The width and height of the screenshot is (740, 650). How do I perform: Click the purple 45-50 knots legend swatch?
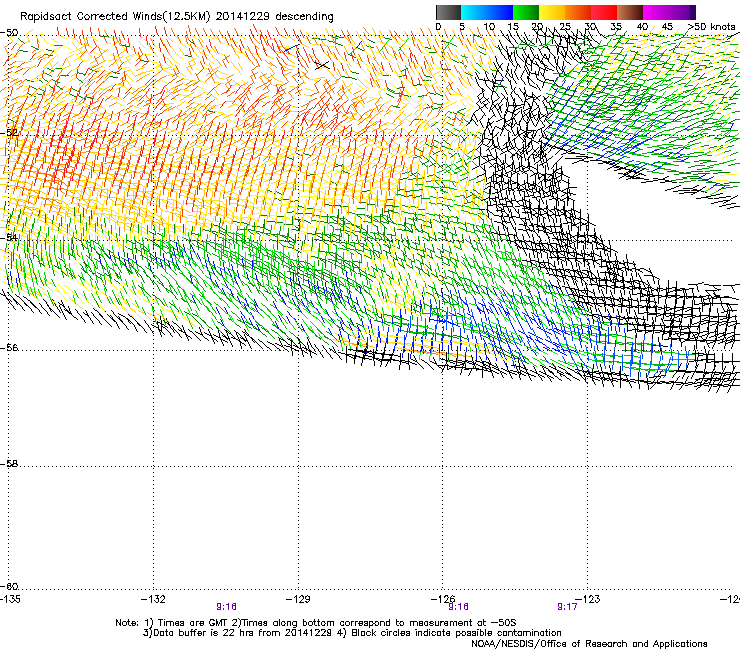pyautogui.click(x=682, y=12)
